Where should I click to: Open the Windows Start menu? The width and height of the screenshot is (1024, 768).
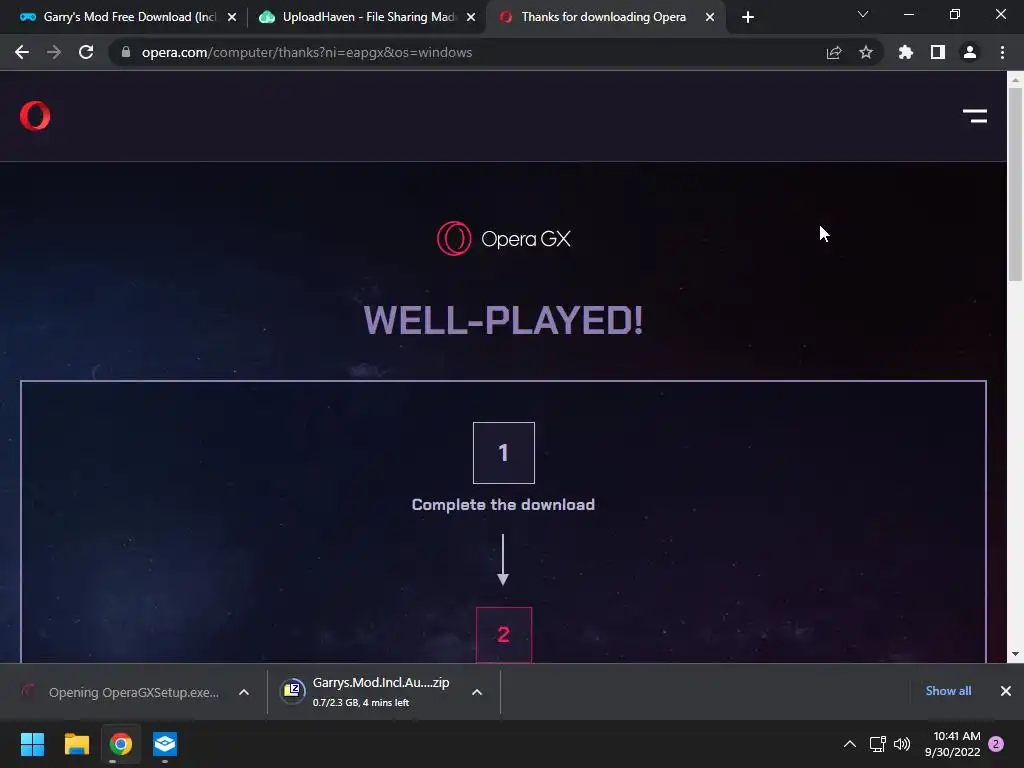point(32,744)
